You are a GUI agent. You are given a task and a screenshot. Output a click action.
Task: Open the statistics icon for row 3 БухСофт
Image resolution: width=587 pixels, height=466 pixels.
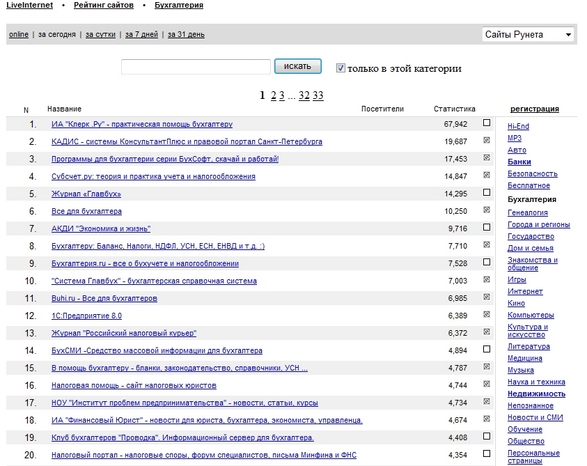pyautogui.click(x=486, y=158)
